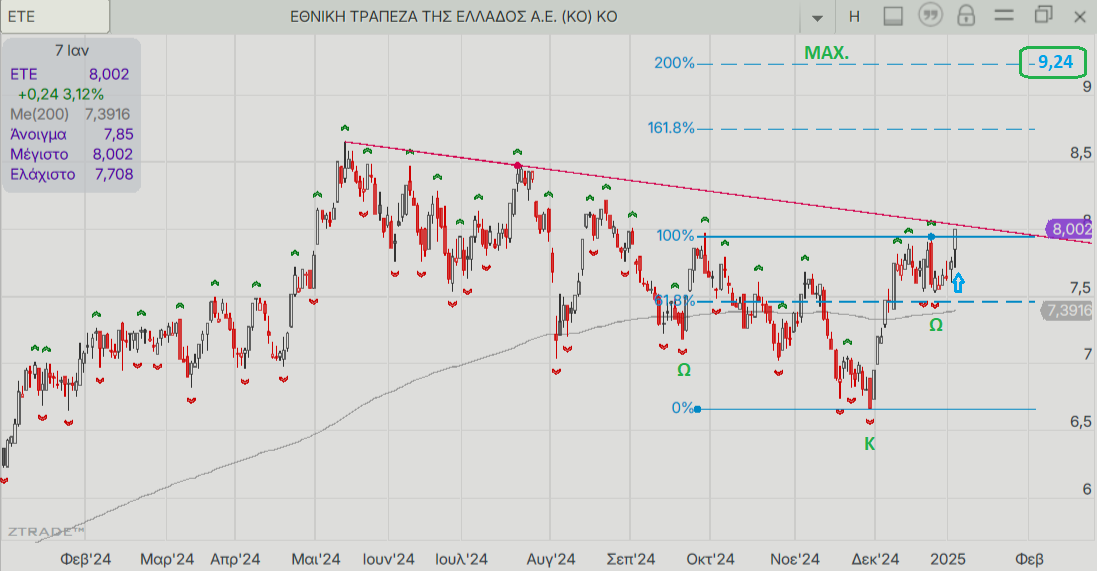
Task: Click the Φεβ'24 date axis label
Action: 85,559
